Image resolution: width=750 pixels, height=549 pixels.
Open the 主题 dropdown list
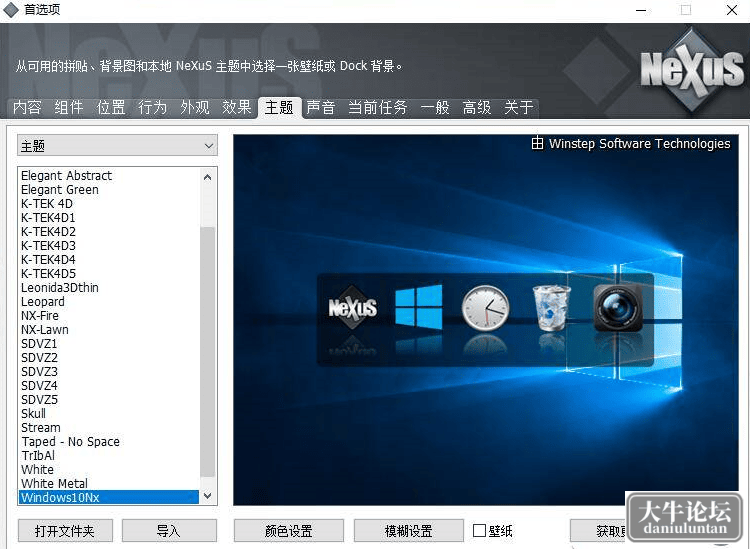[x=117, y=145]
